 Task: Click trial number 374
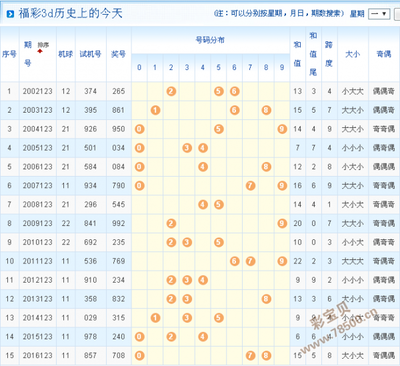point(90,91)
